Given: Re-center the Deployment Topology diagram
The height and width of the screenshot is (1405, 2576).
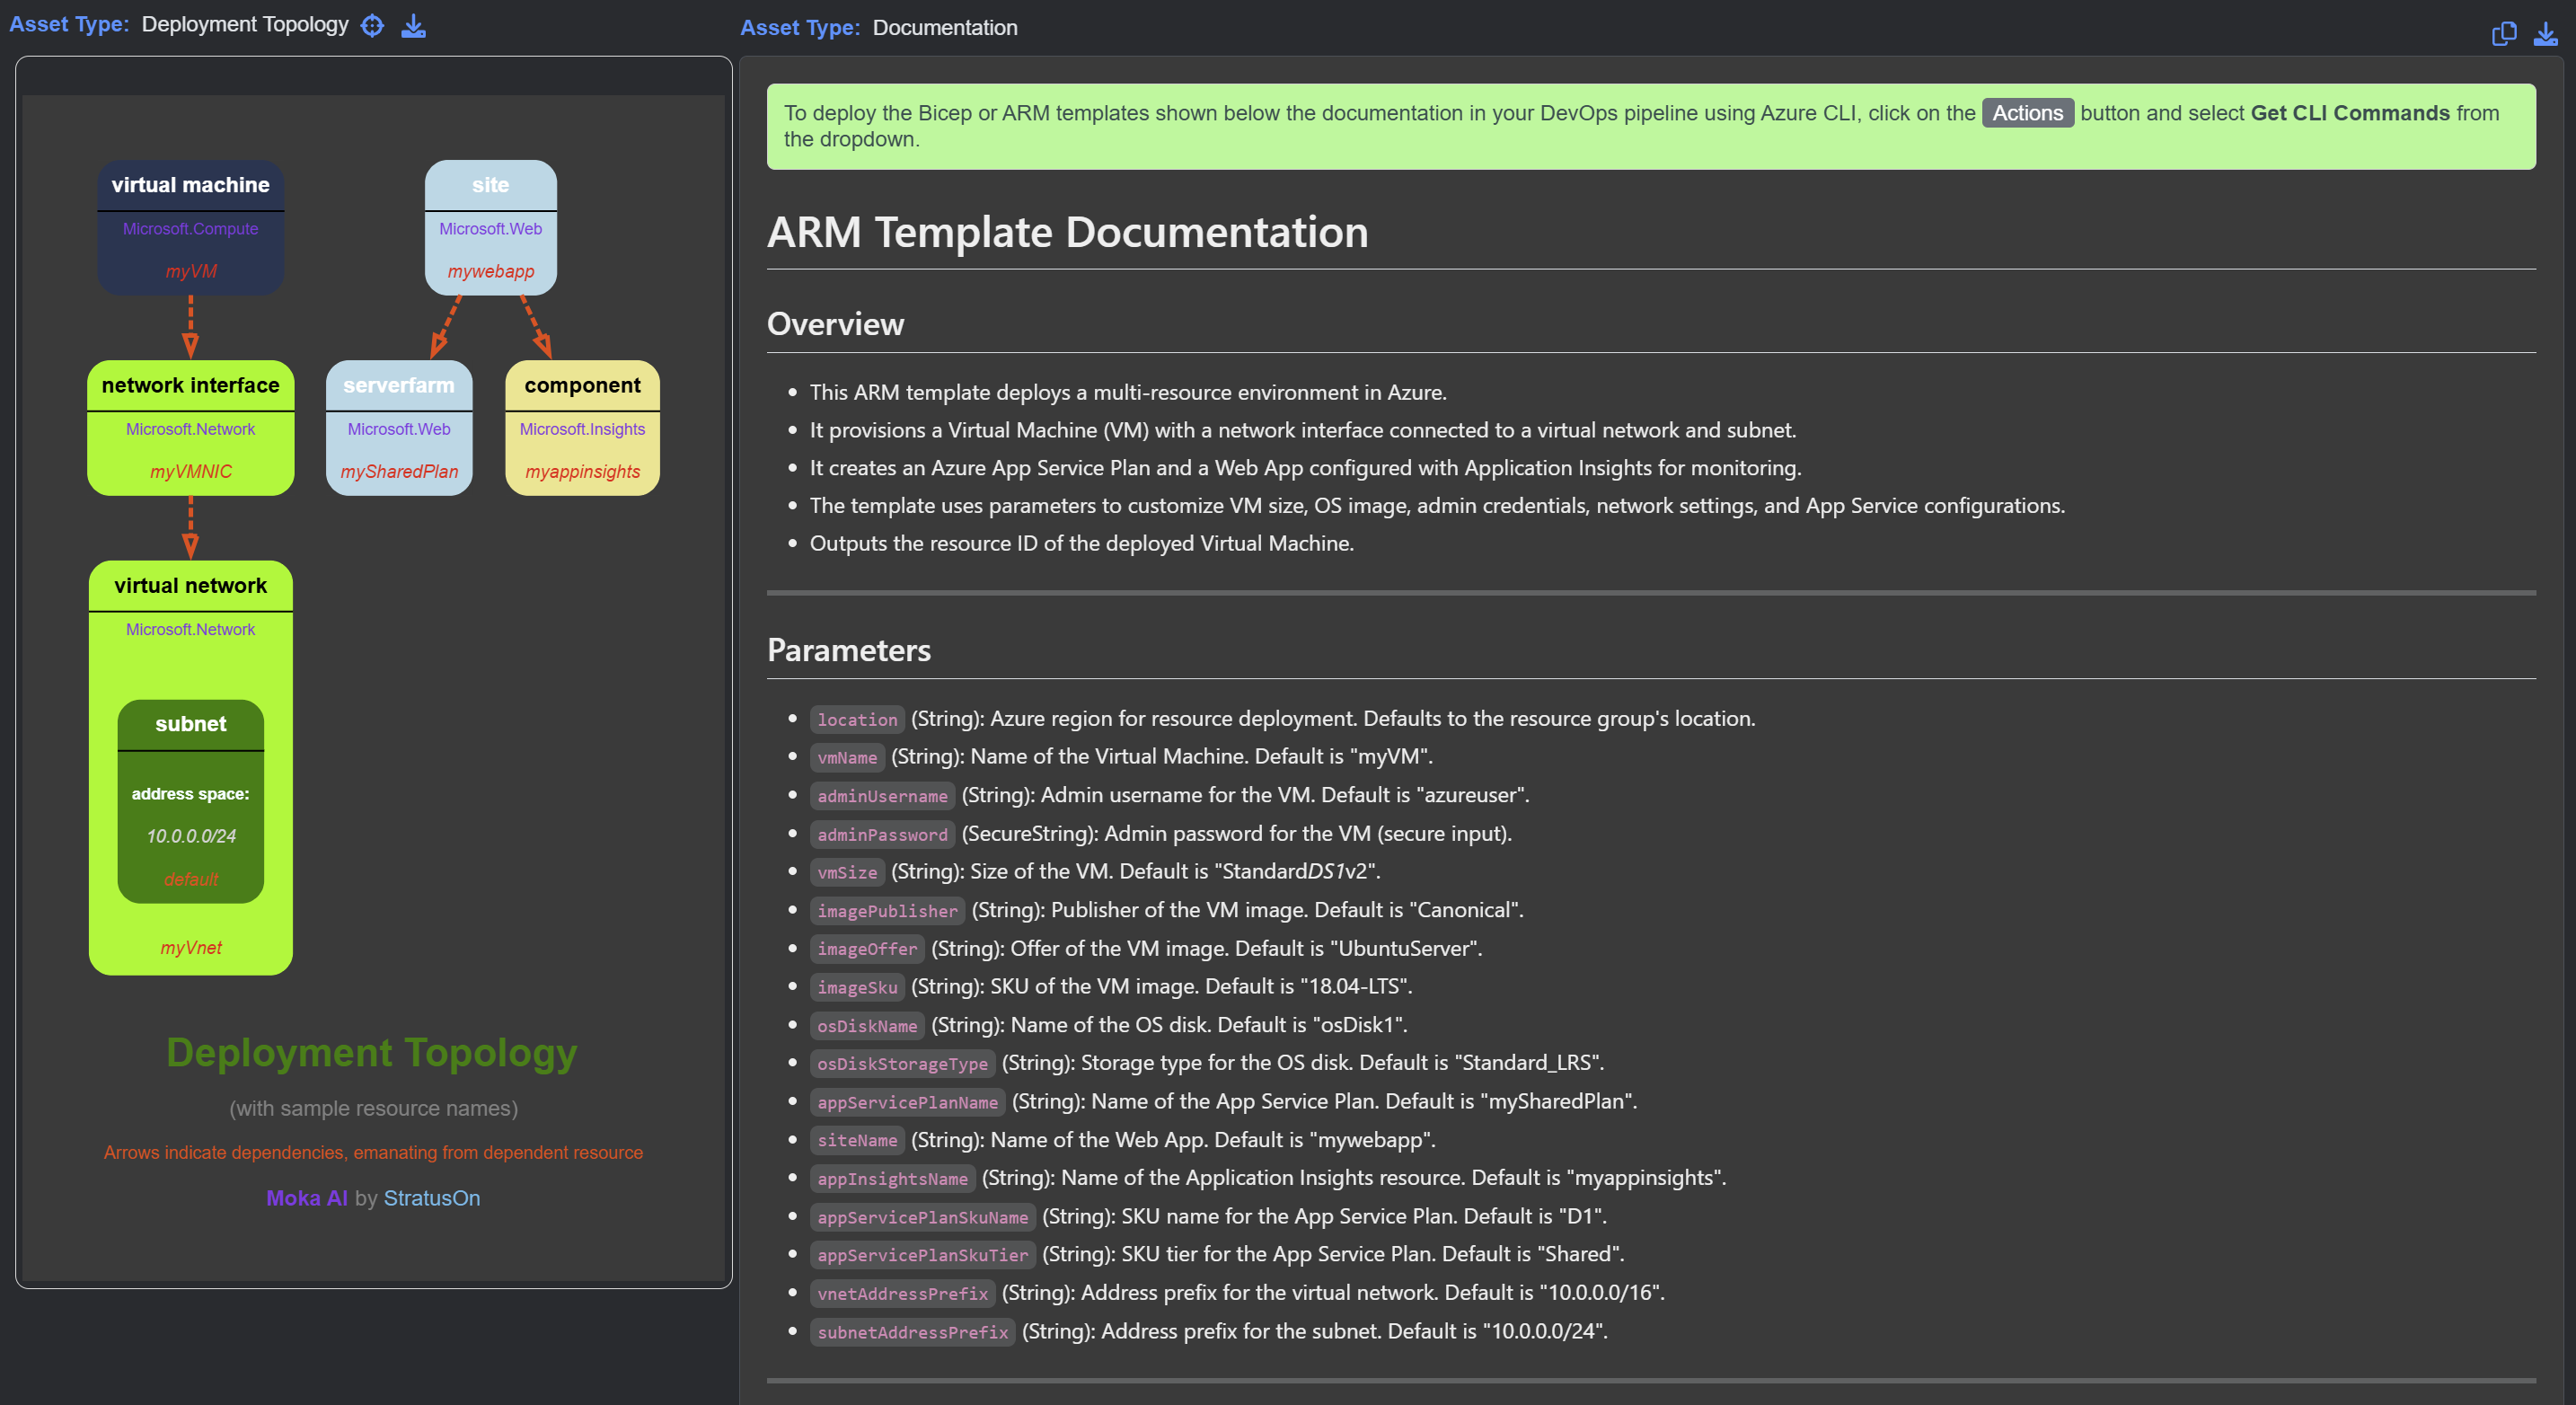Looking at the screenshot, I should (372, 26).
